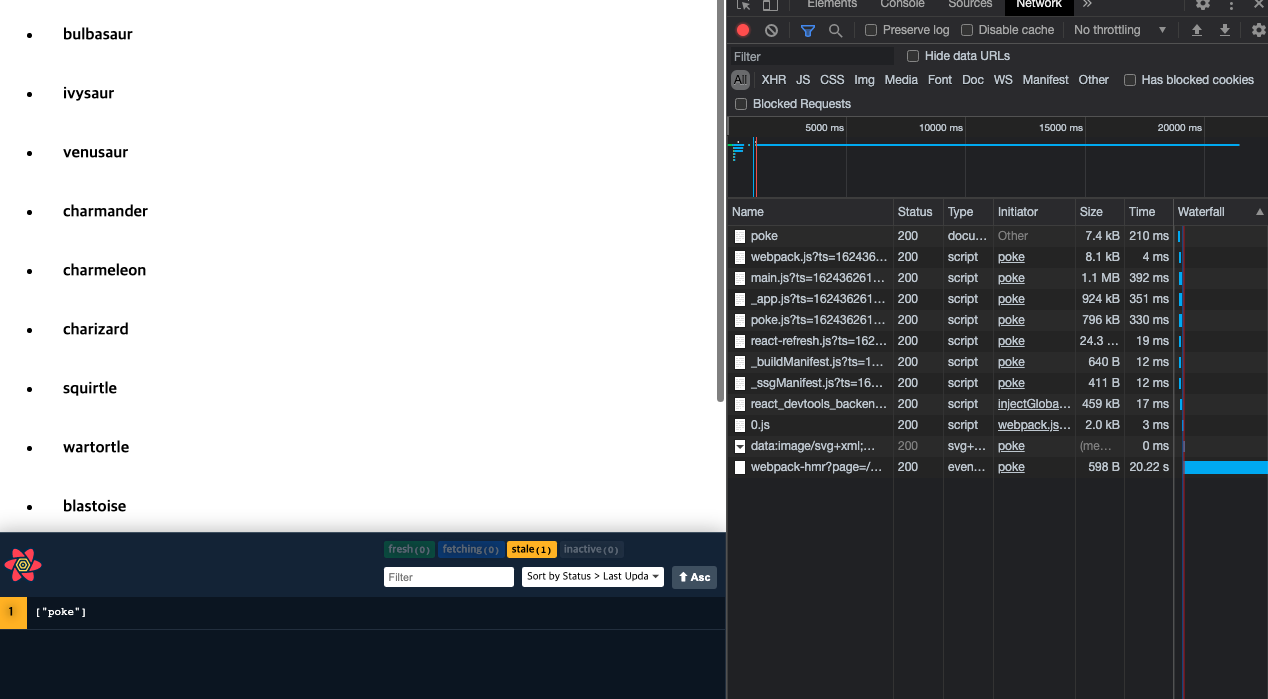The image size is (1268, 699).
Task: Filter requests by Media
Action: point(901,80)
